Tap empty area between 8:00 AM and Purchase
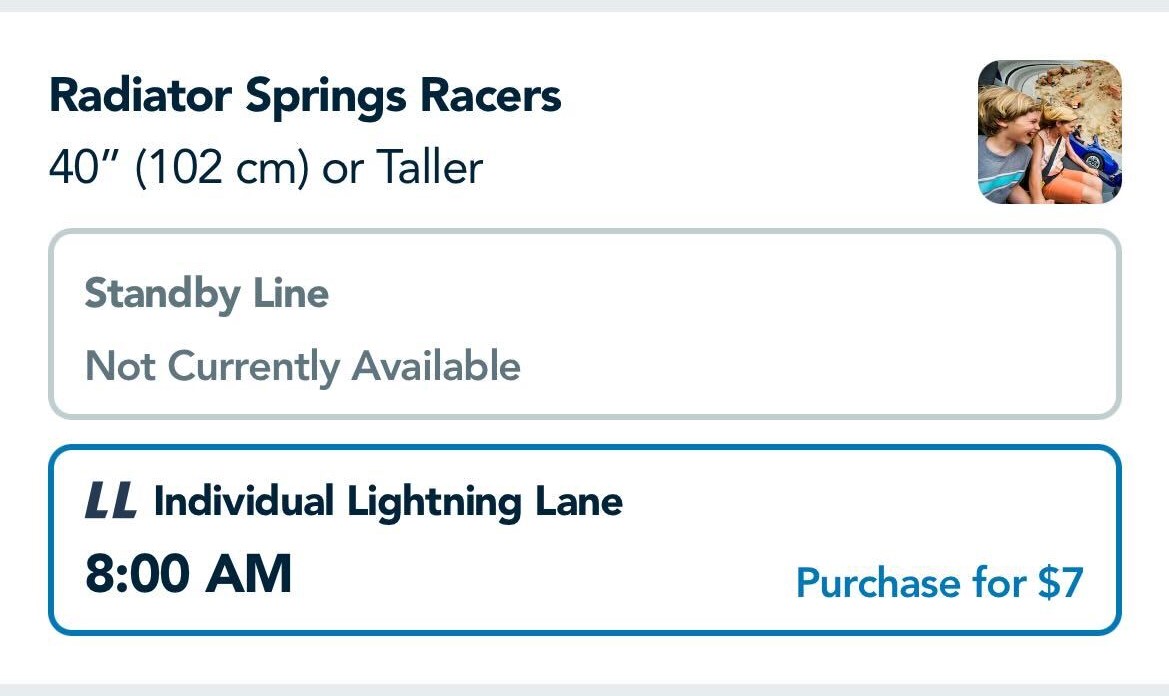The image size is (1169, 696). [540, 578]
